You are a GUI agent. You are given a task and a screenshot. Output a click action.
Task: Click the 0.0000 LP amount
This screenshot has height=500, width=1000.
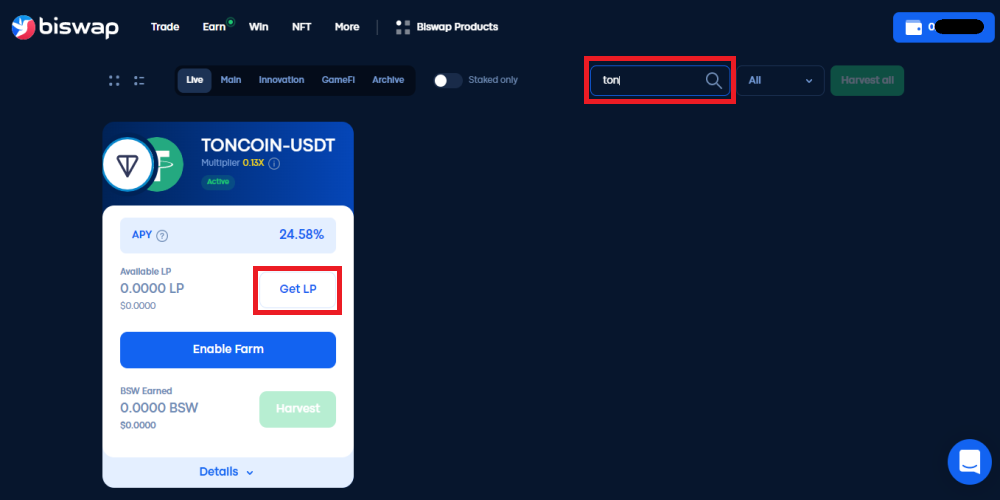[x=152, y=289]
